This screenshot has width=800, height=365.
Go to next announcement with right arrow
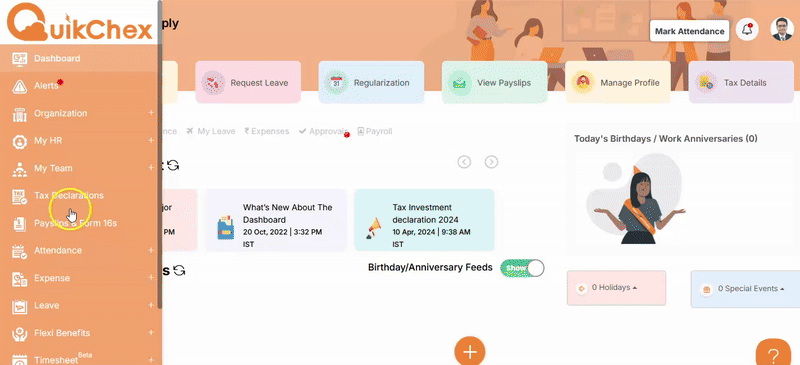click(x=491, y=162)
